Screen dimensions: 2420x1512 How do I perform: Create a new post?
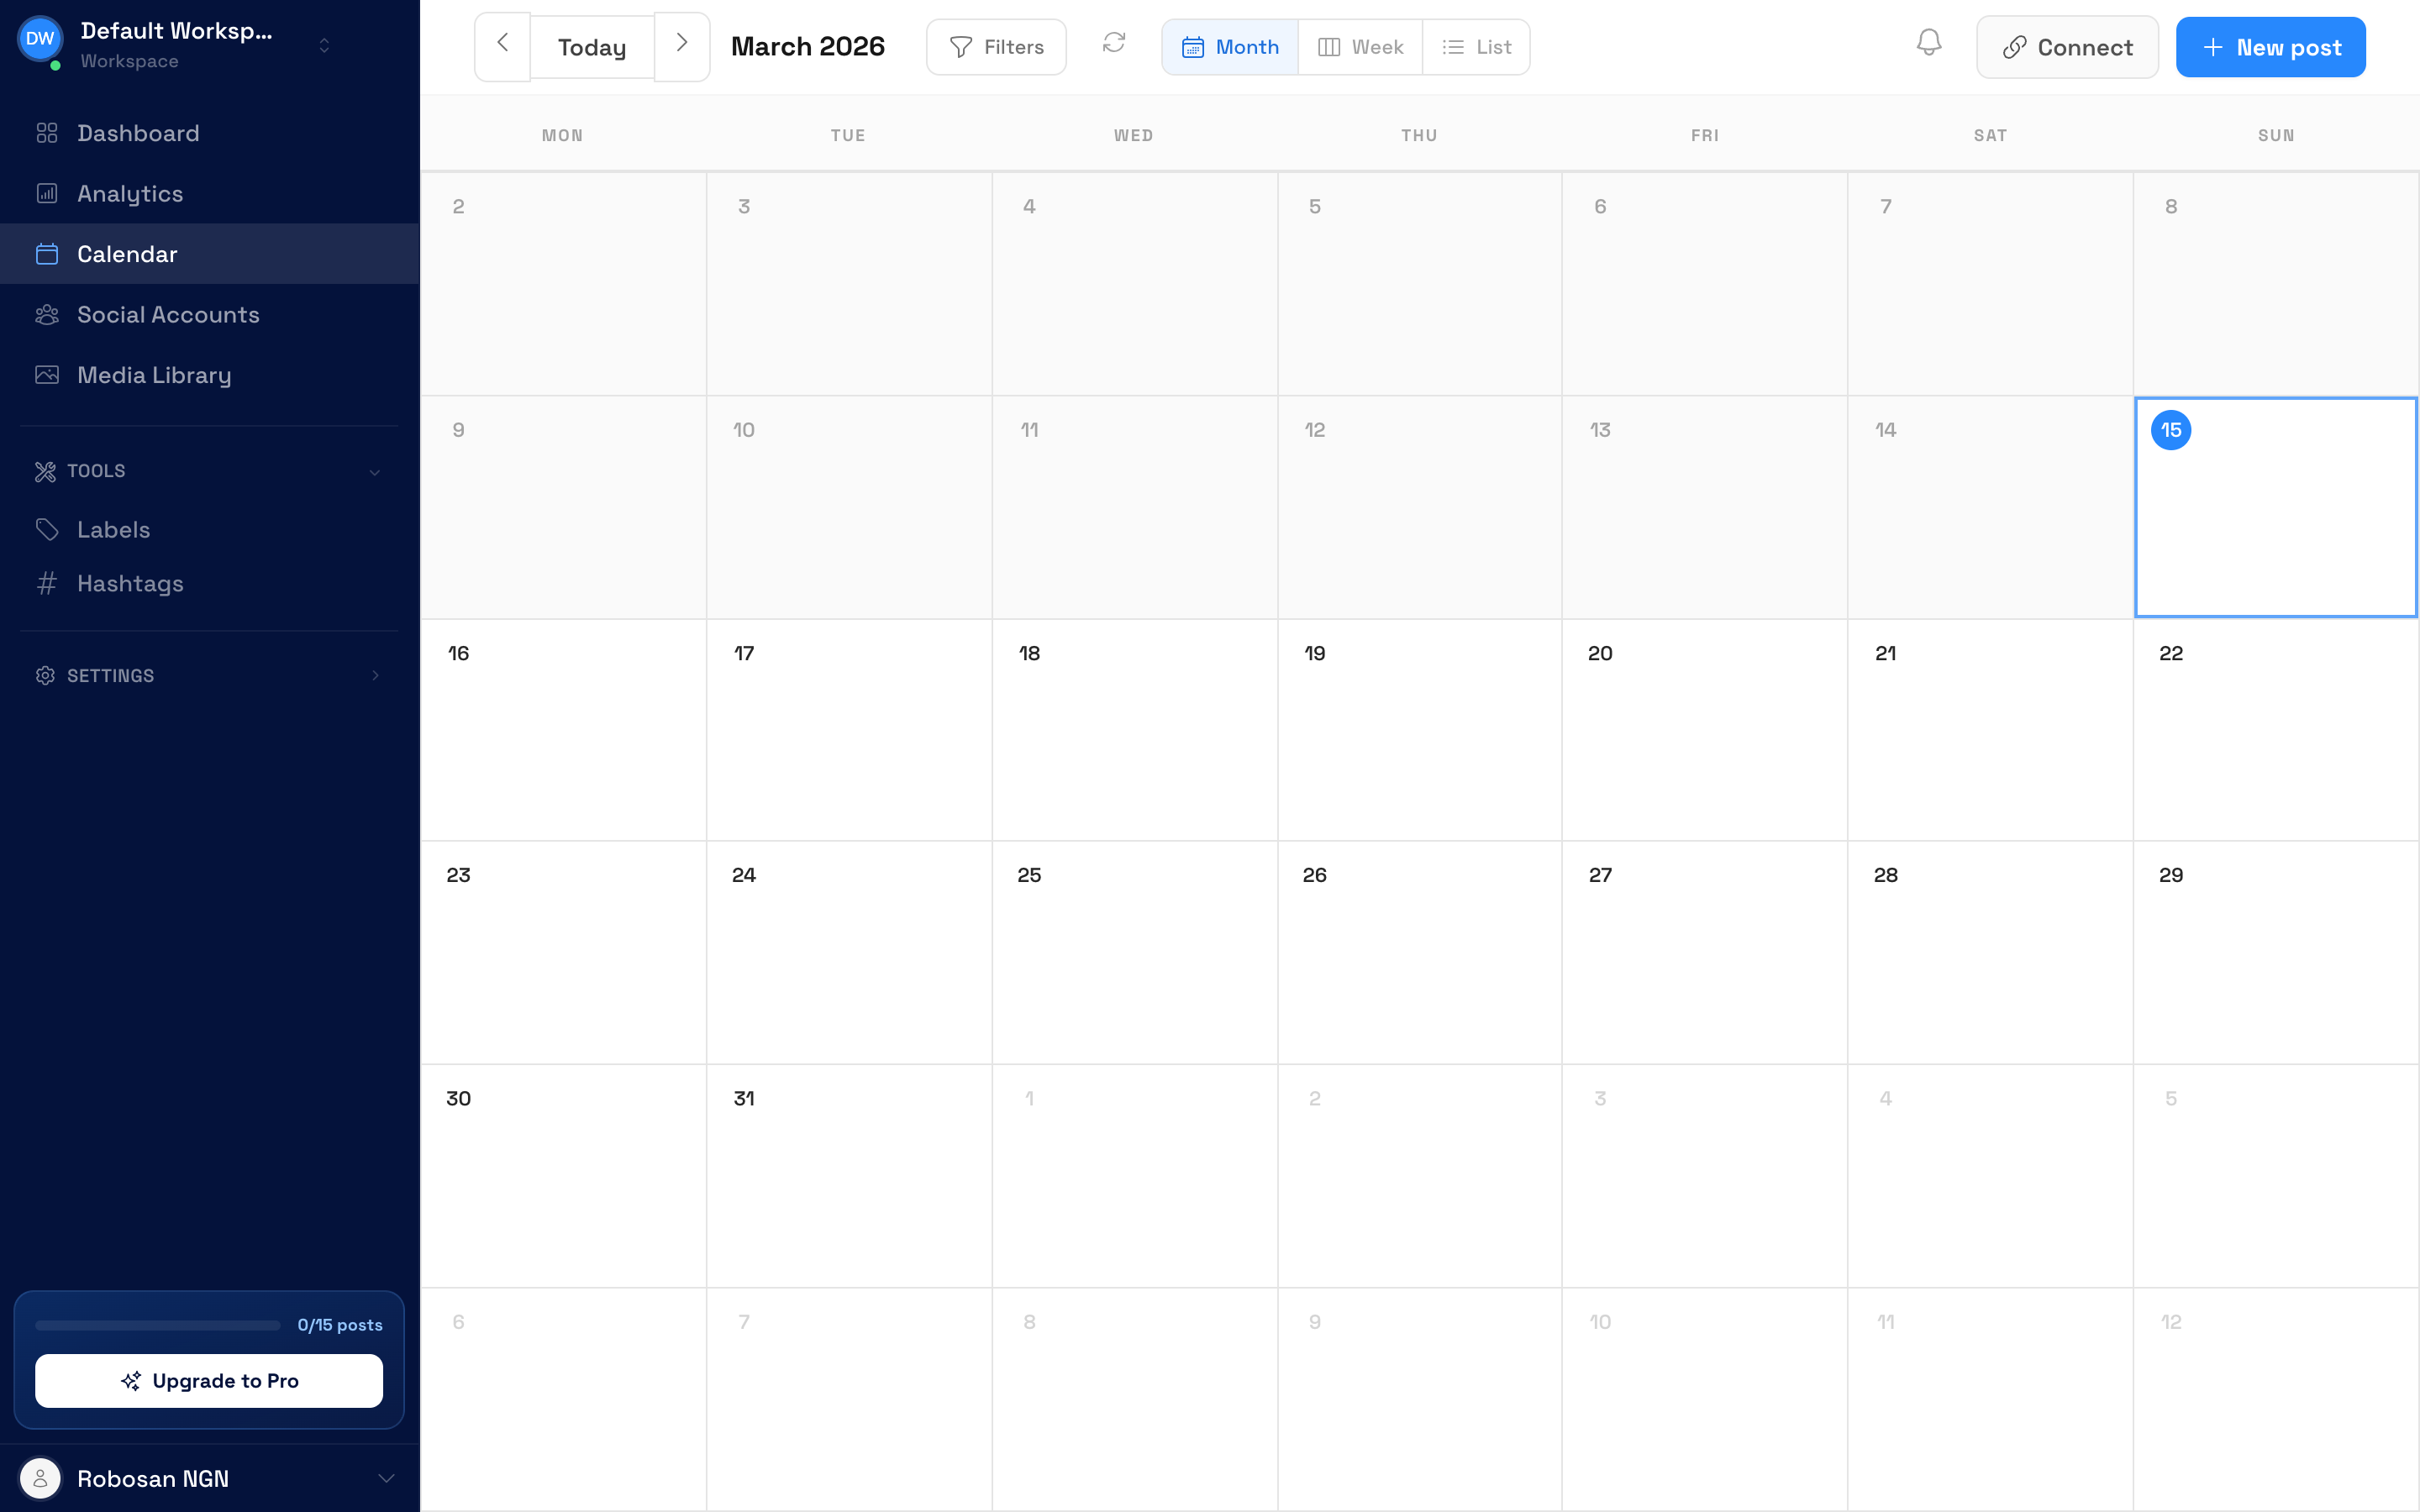pyautogui.click(x=2270, y=46)
